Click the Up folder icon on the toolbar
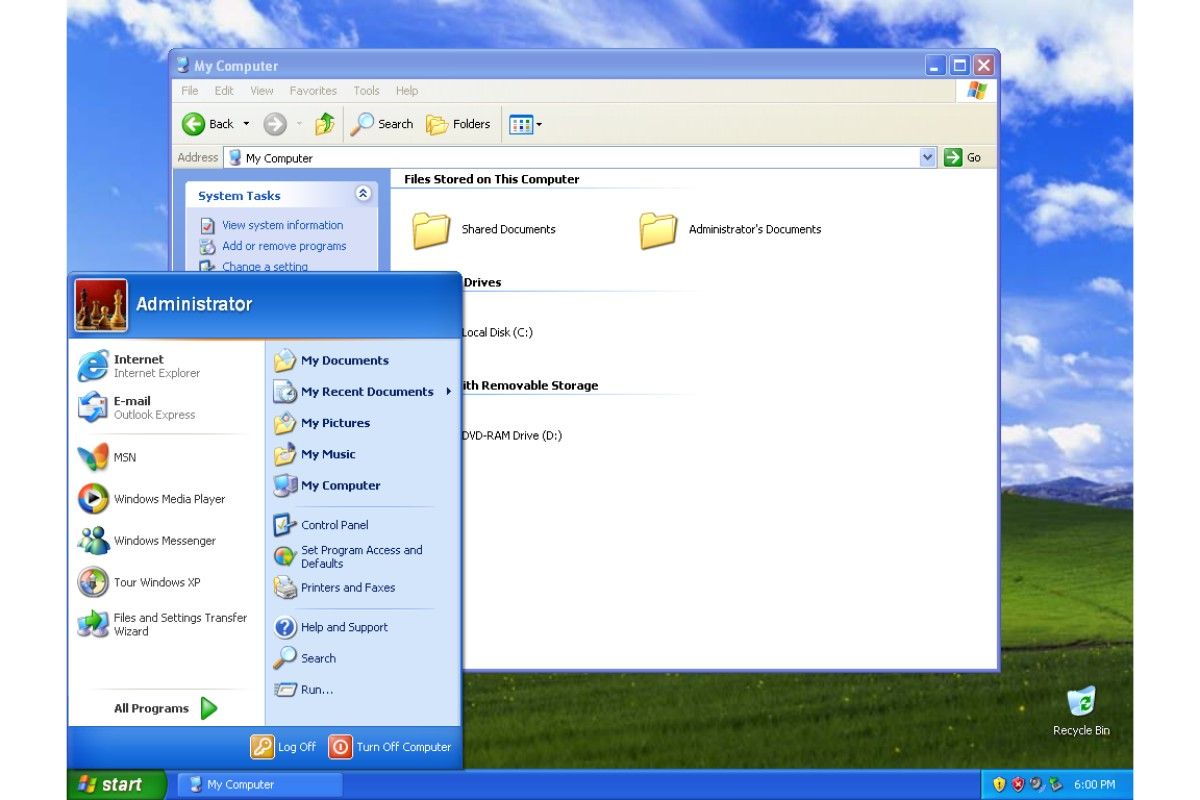 [x=322, y=123]
